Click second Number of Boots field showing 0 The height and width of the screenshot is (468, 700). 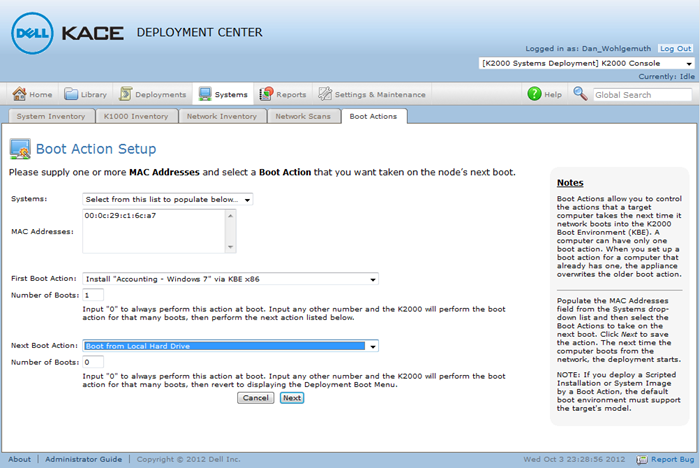coord(93,362)
